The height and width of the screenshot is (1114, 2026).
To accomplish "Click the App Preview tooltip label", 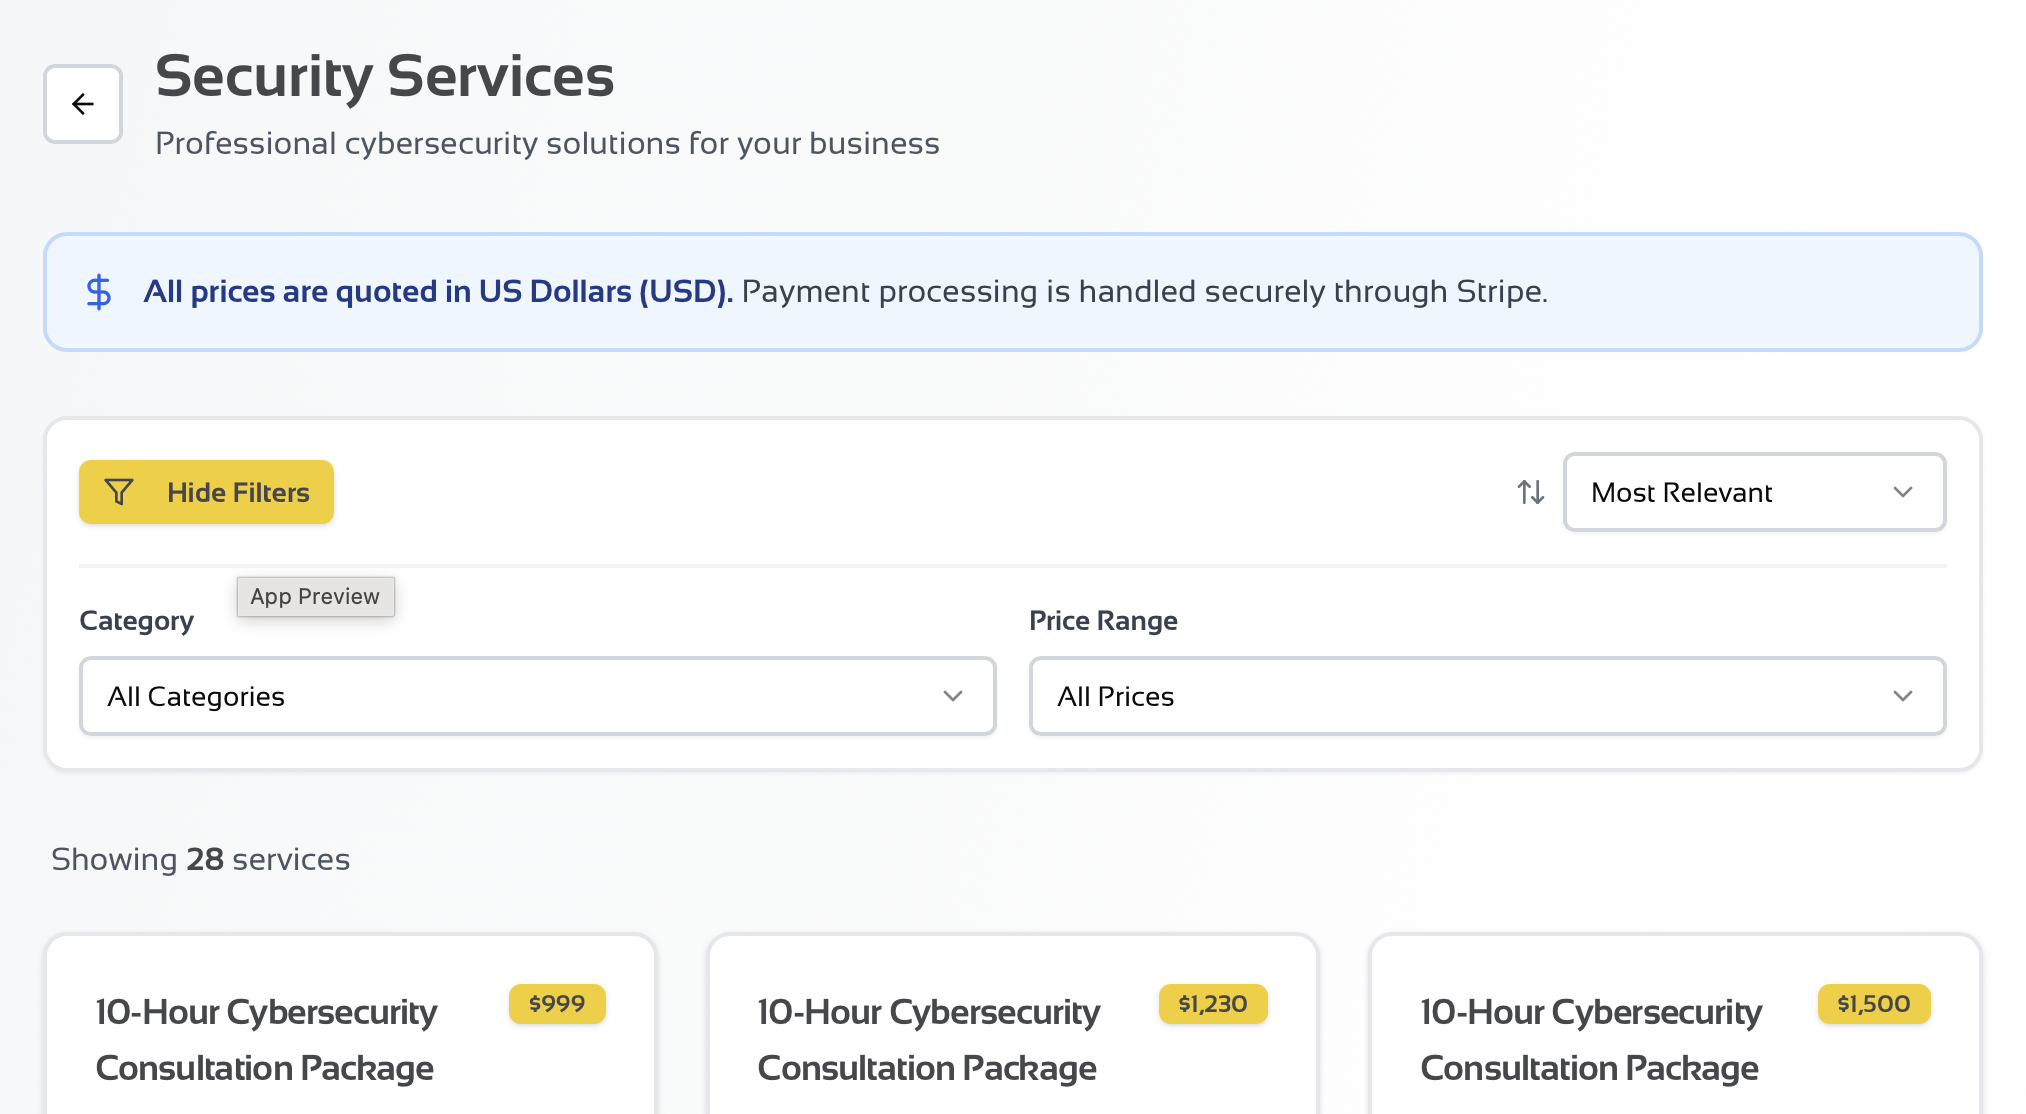I will (315, 597).
